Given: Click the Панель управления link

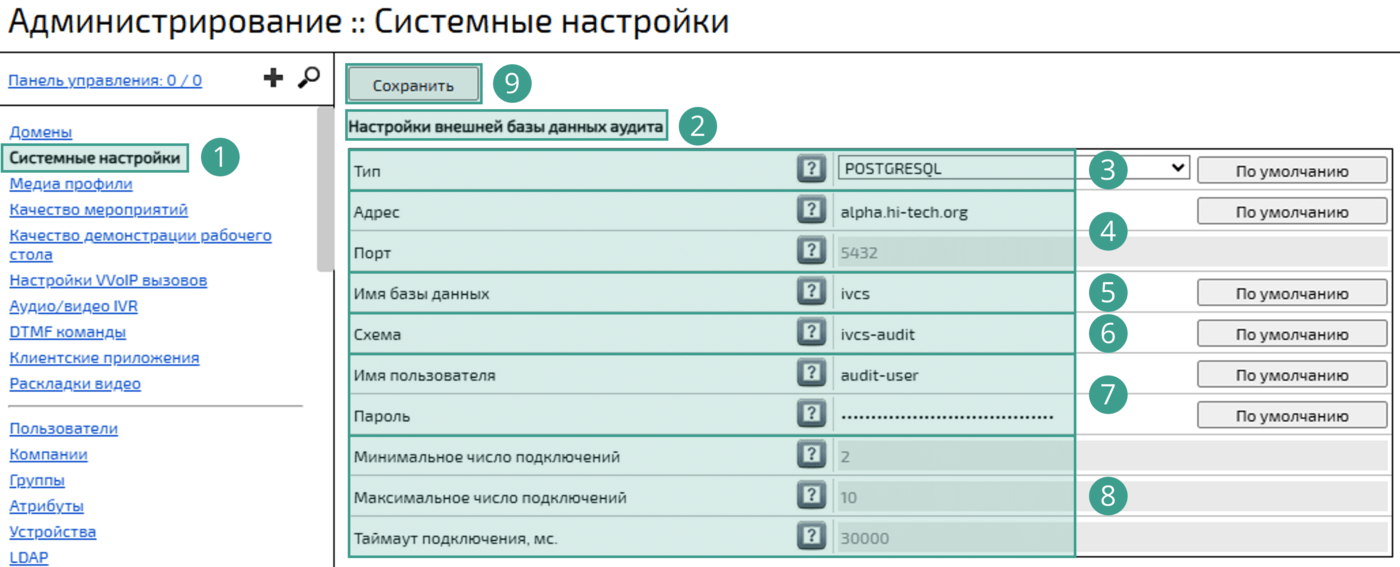Looking at the screenshot, I should pyautogui.click(x=105, y=81).
